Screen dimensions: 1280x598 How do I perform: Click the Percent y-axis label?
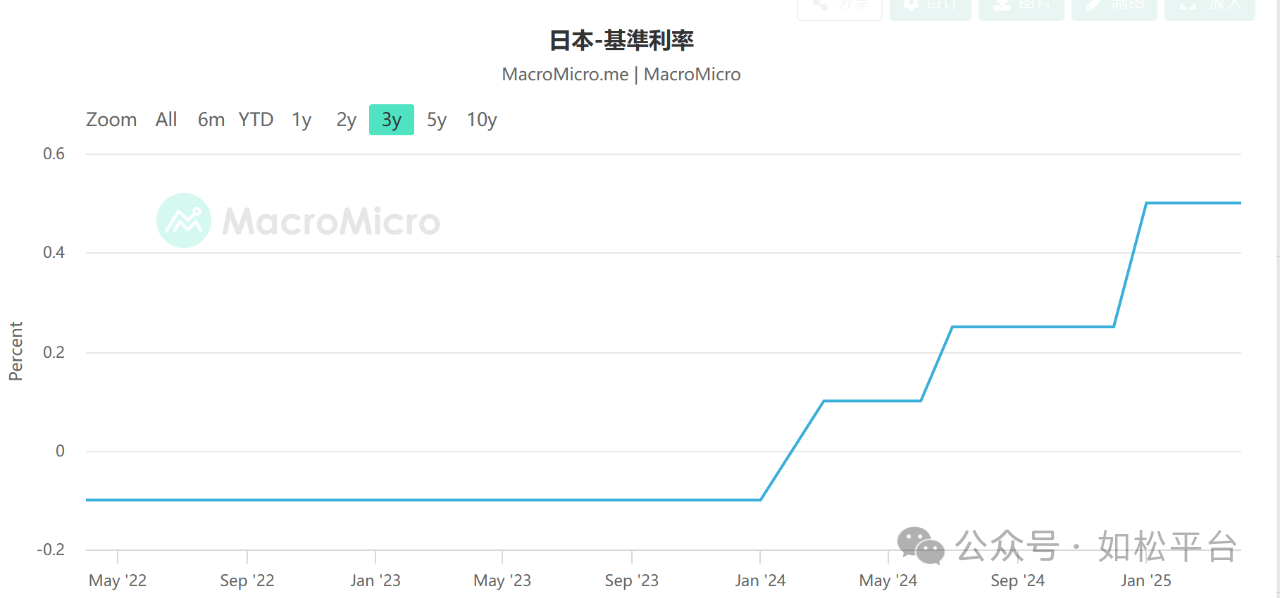[x=16, y=351]
